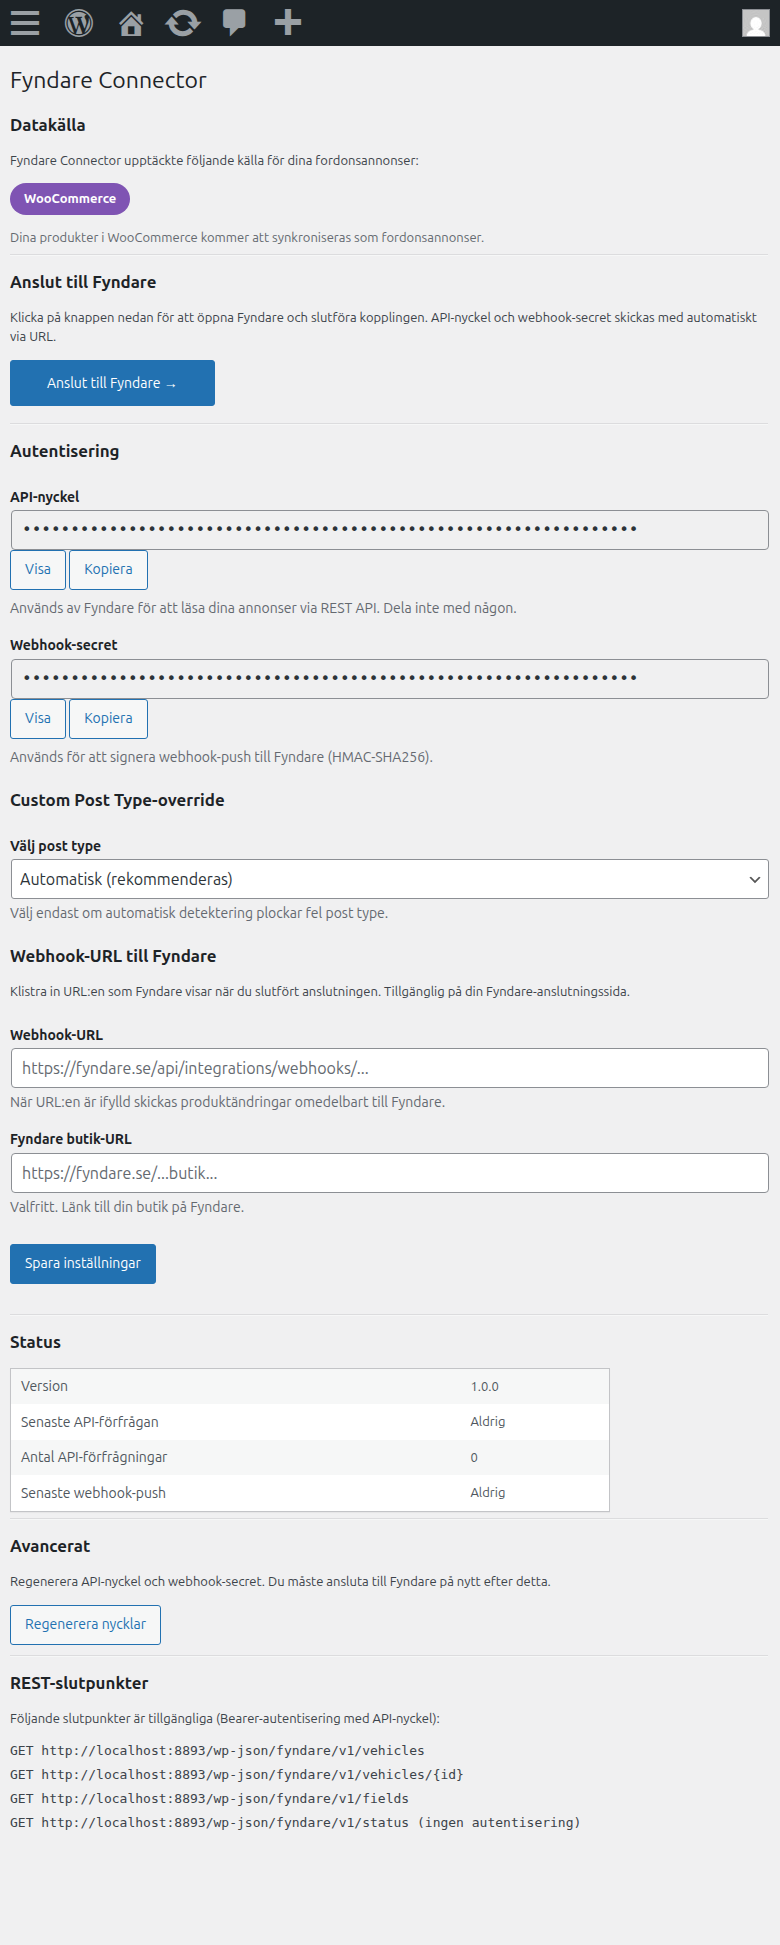Click the Webhook-URL input field
780x1945 pixels.
click(x=389, y=1067)
